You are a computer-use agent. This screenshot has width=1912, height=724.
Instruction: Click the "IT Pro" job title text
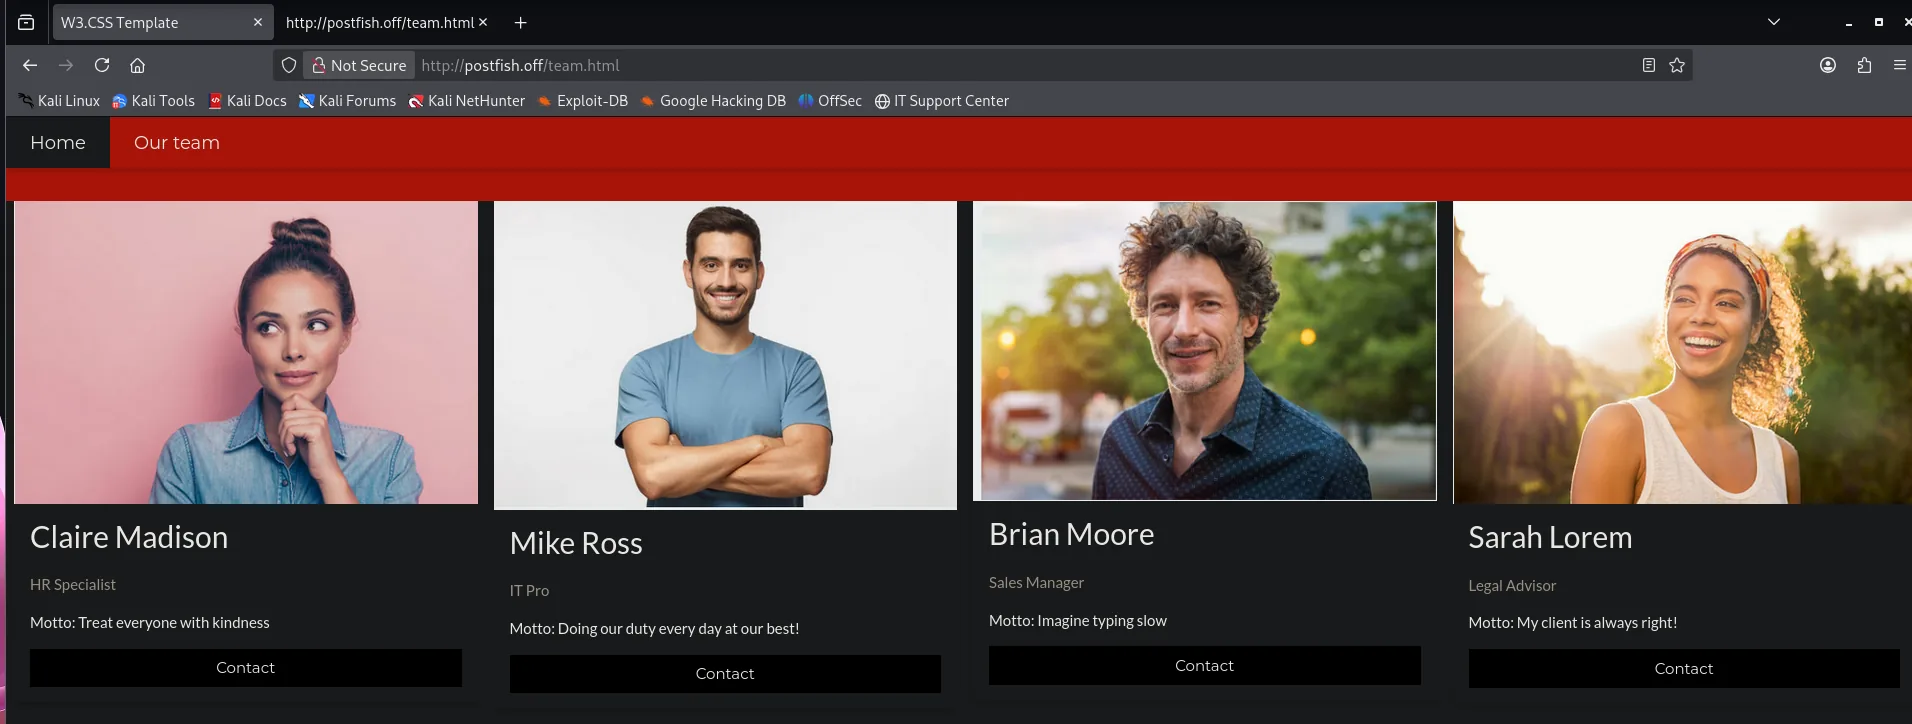(x=529, y=591)
